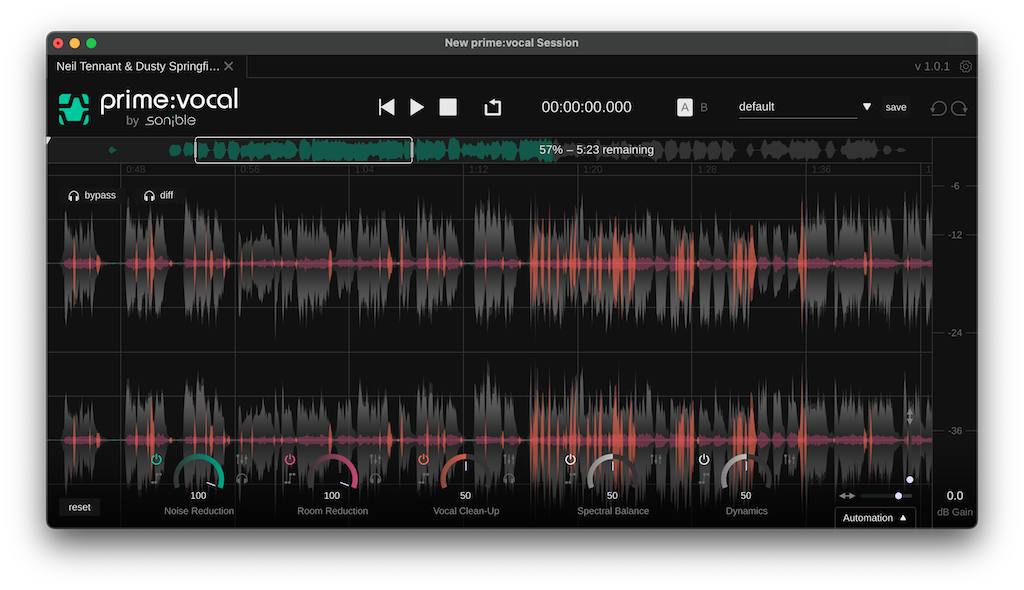Switch to state B
Screen dimensions: 1024x590
pos(704,107)
